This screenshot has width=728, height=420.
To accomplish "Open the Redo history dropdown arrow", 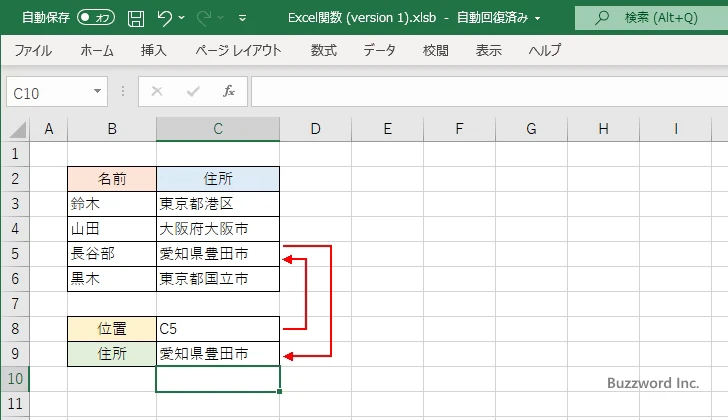I will click(x=221, y=18).
